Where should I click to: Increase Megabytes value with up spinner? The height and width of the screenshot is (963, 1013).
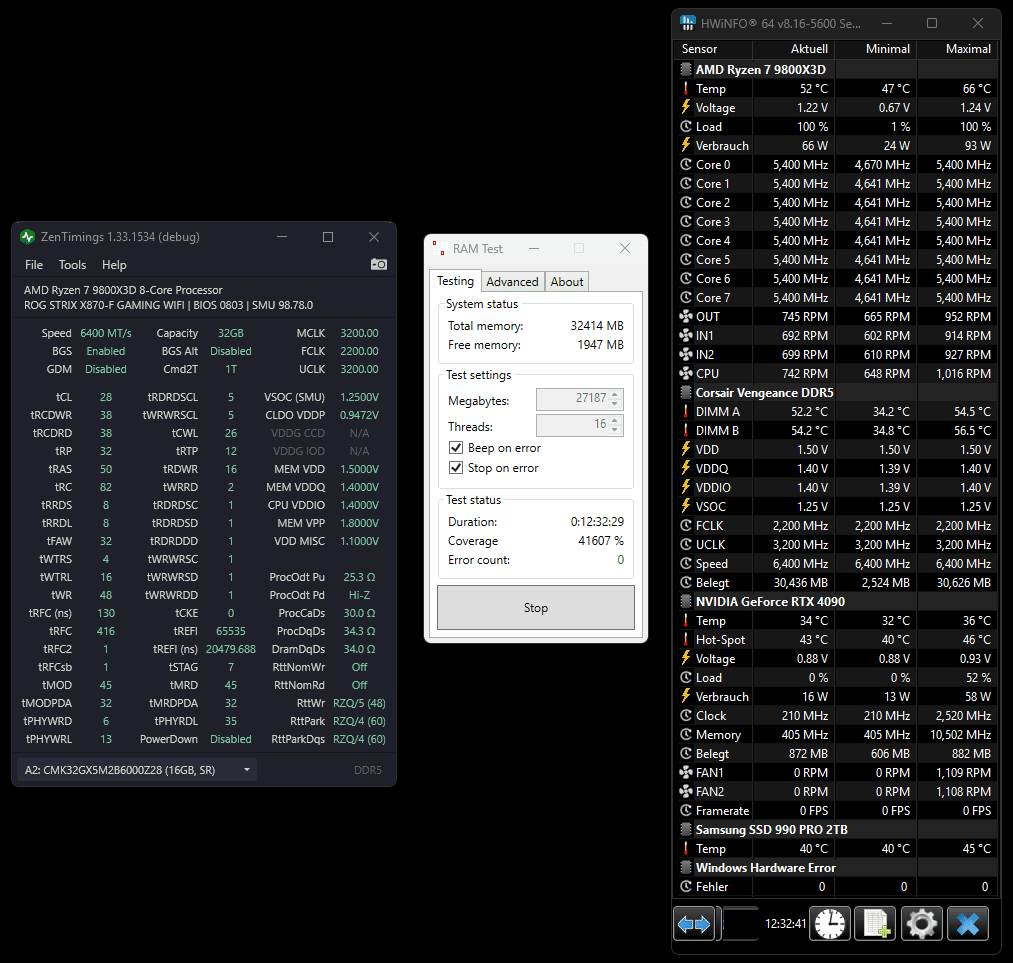(615, 394)
